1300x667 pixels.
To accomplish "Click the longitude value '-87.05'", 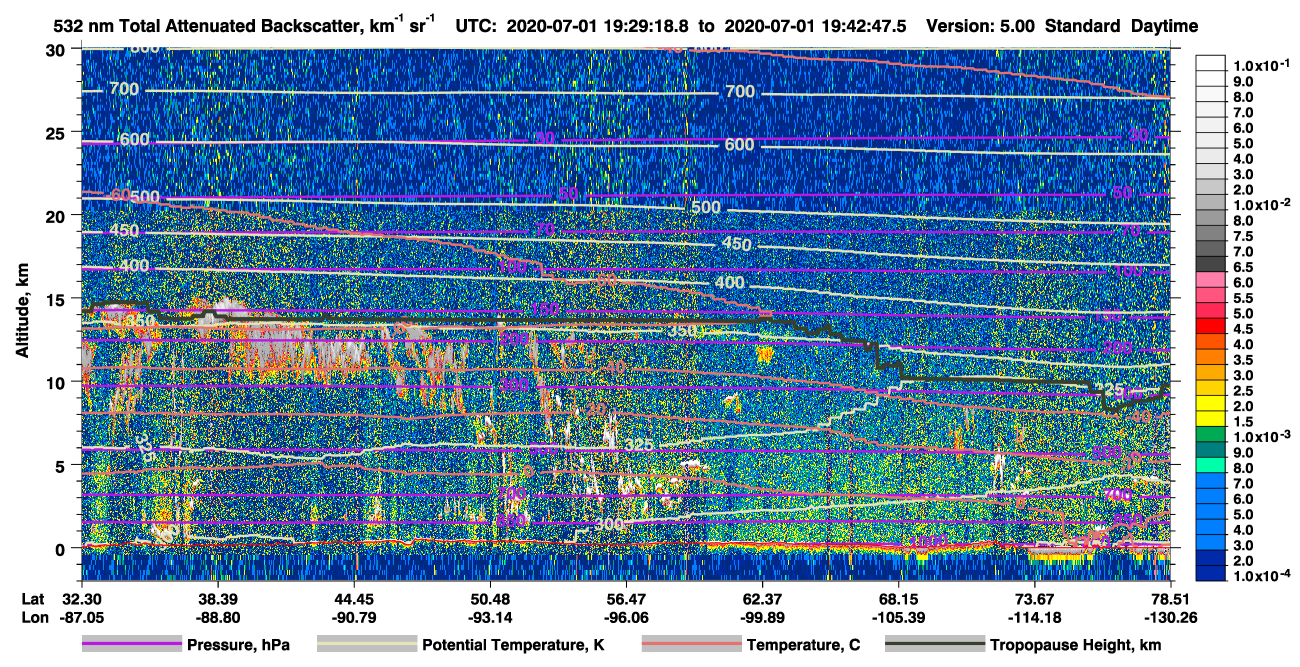I will click(80, 617).
